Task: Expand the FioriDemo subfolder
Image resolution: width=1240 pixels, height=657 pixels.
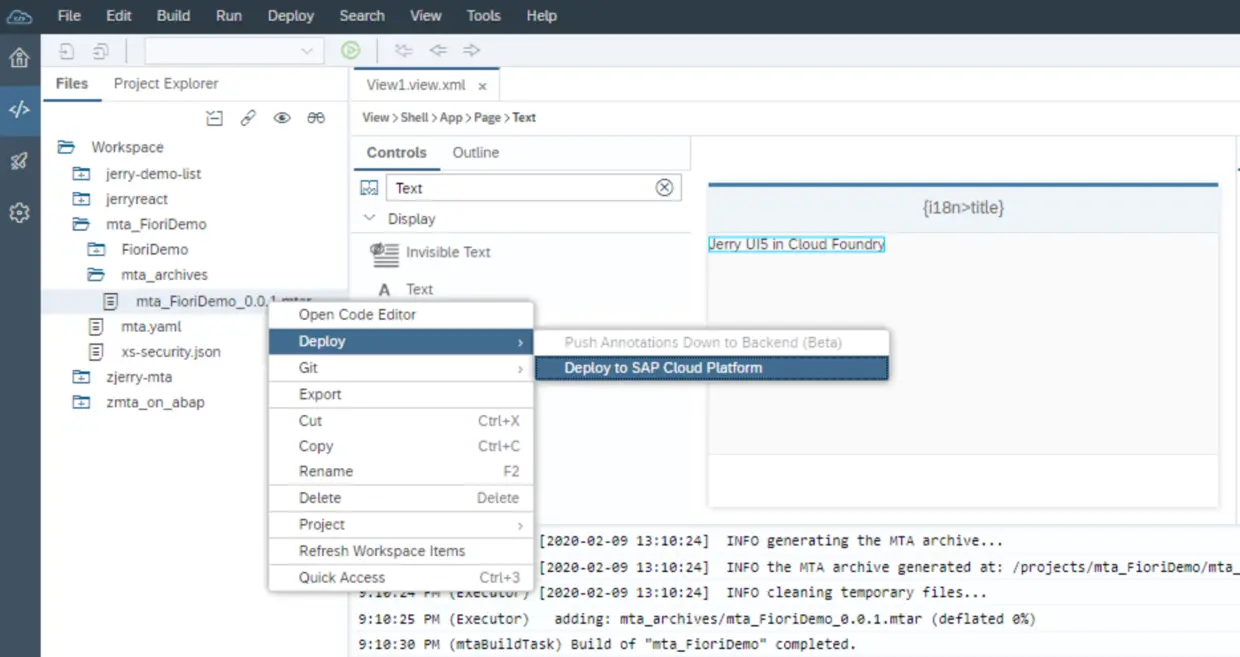Action: coord(96,250)
